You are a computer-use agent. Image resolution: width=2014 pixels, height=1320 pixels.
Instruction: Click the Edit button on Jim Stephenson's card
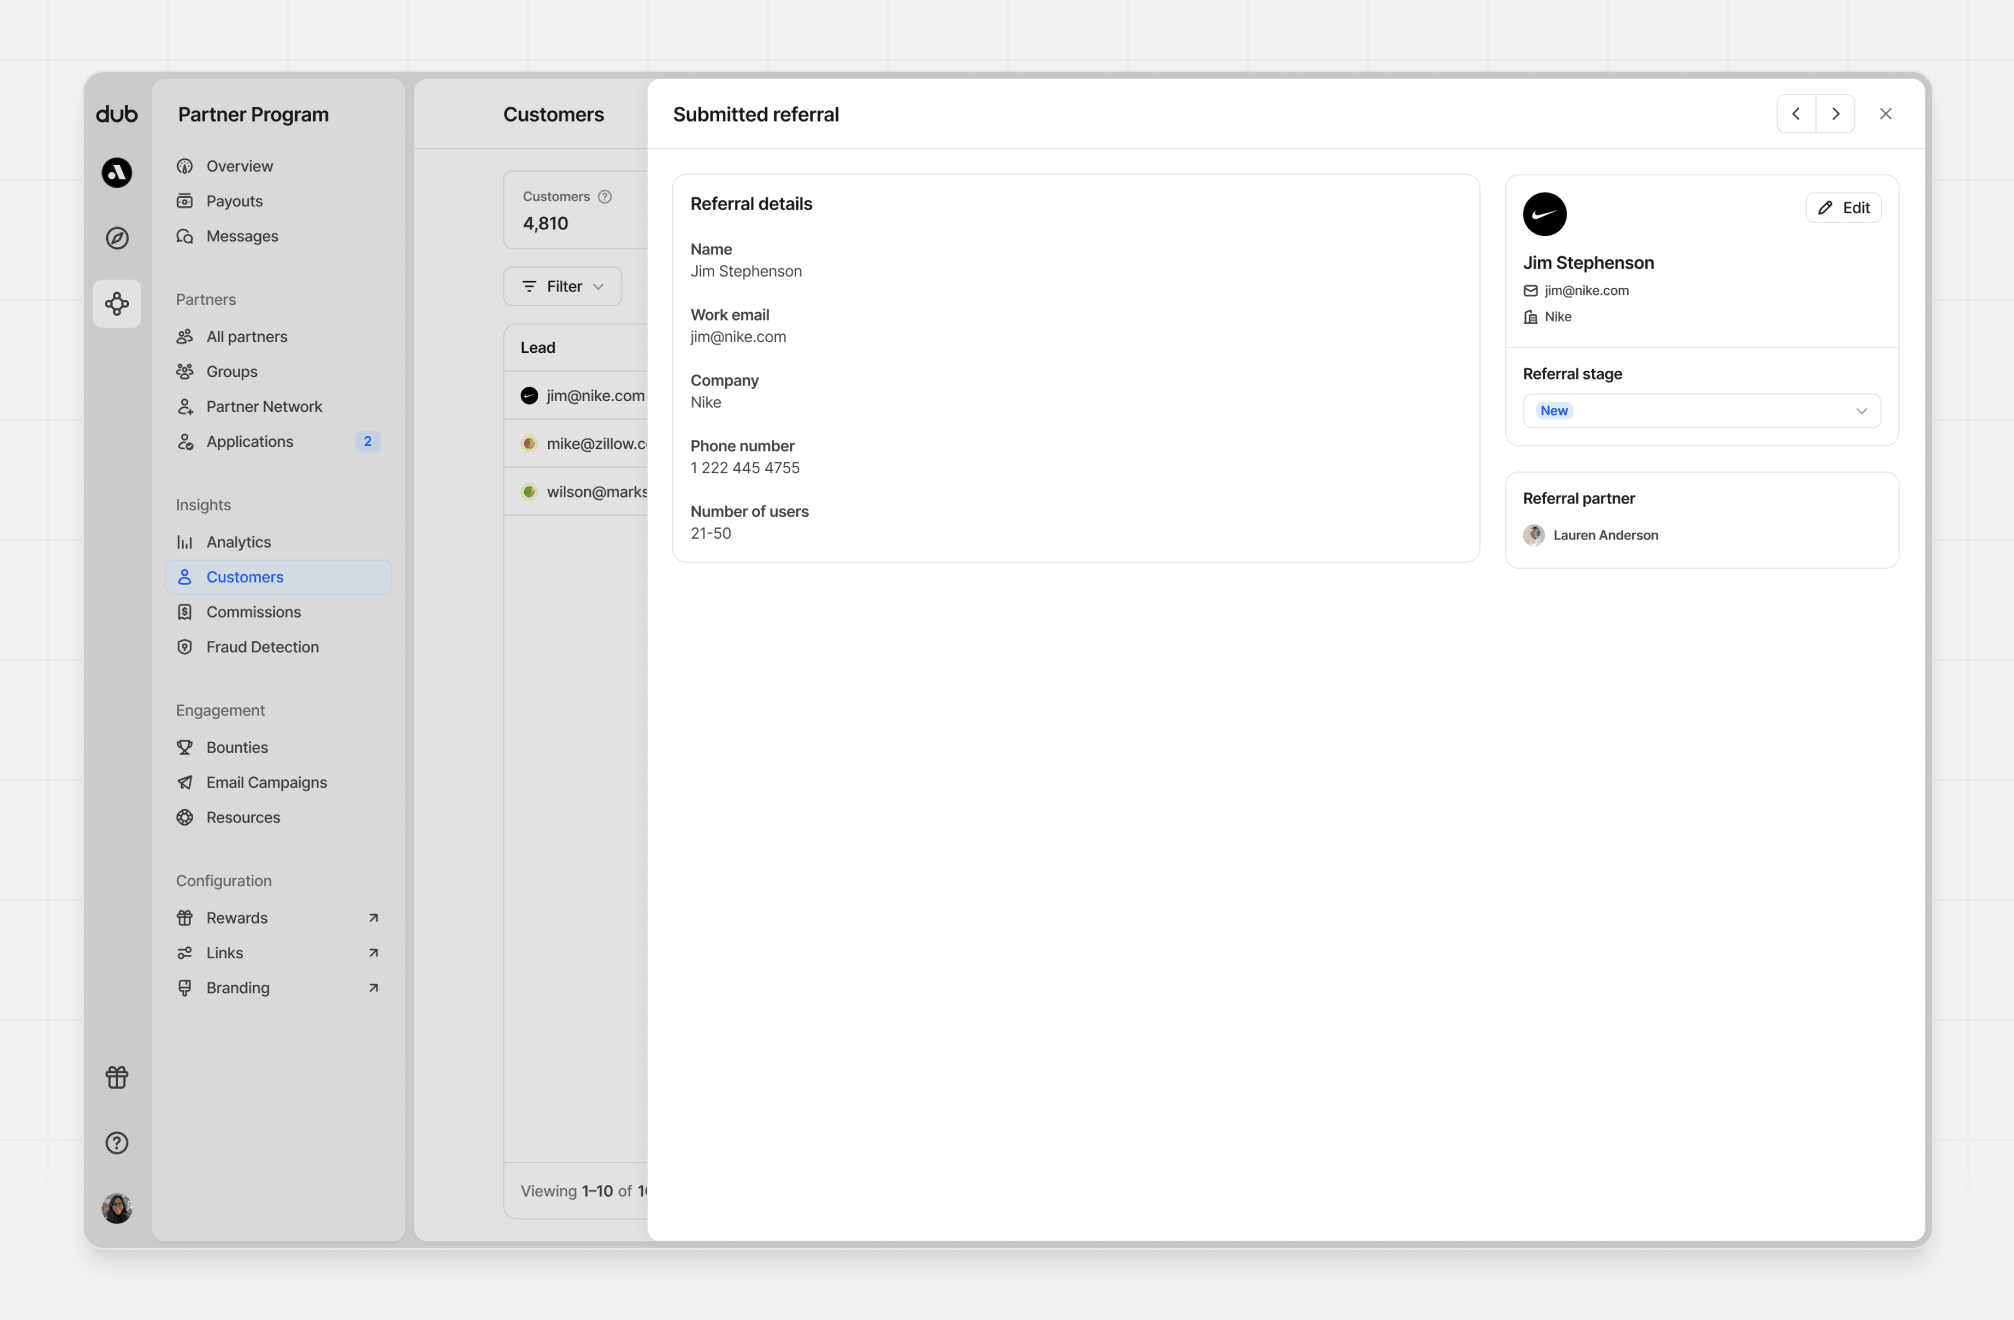(x=1843, y=208)
